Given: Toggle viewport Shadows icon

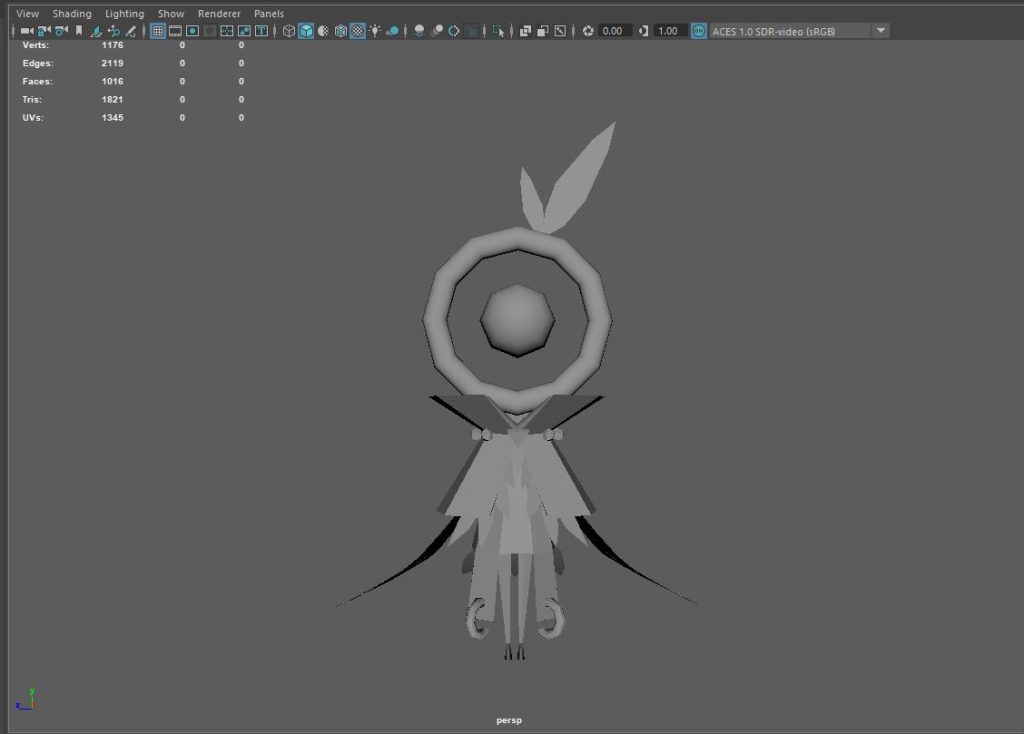Looking at the screenshot, I should pos(392,31).
